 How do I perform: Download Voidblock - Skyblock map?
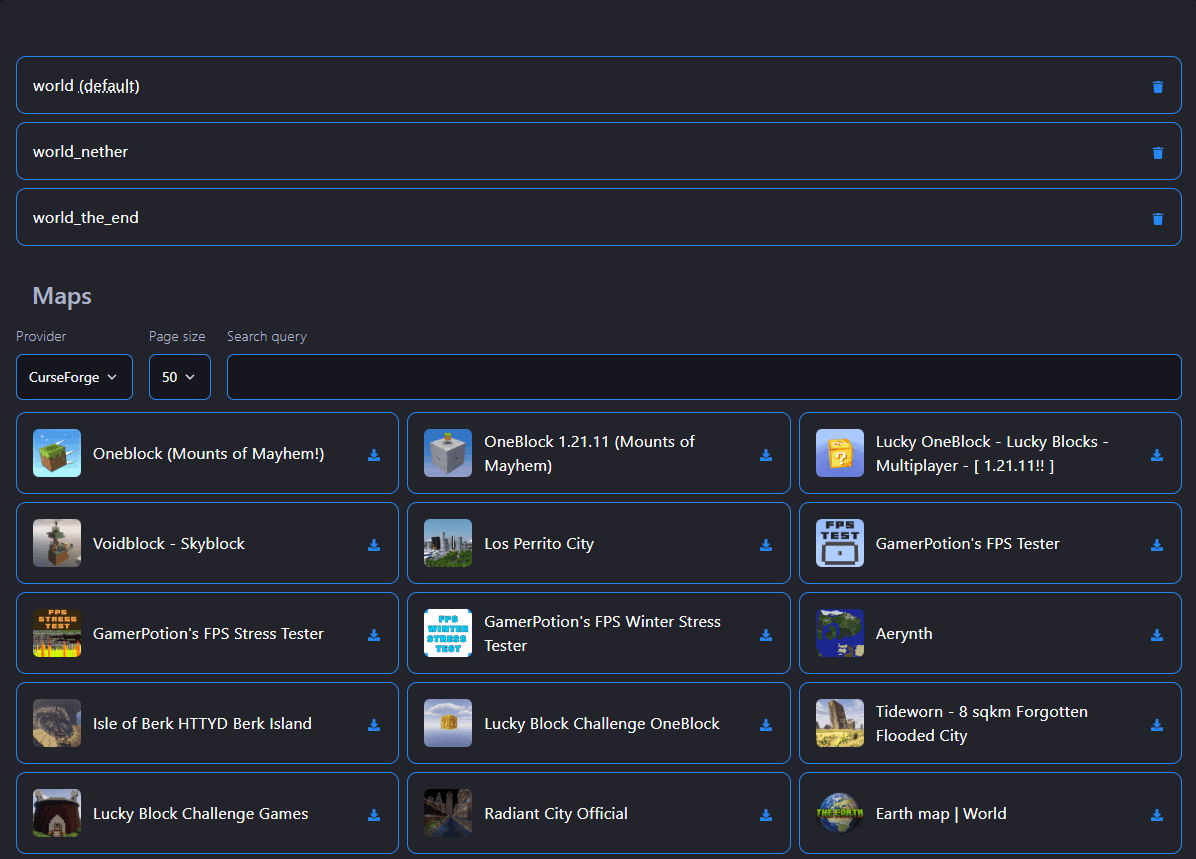[x=374, y=545]
